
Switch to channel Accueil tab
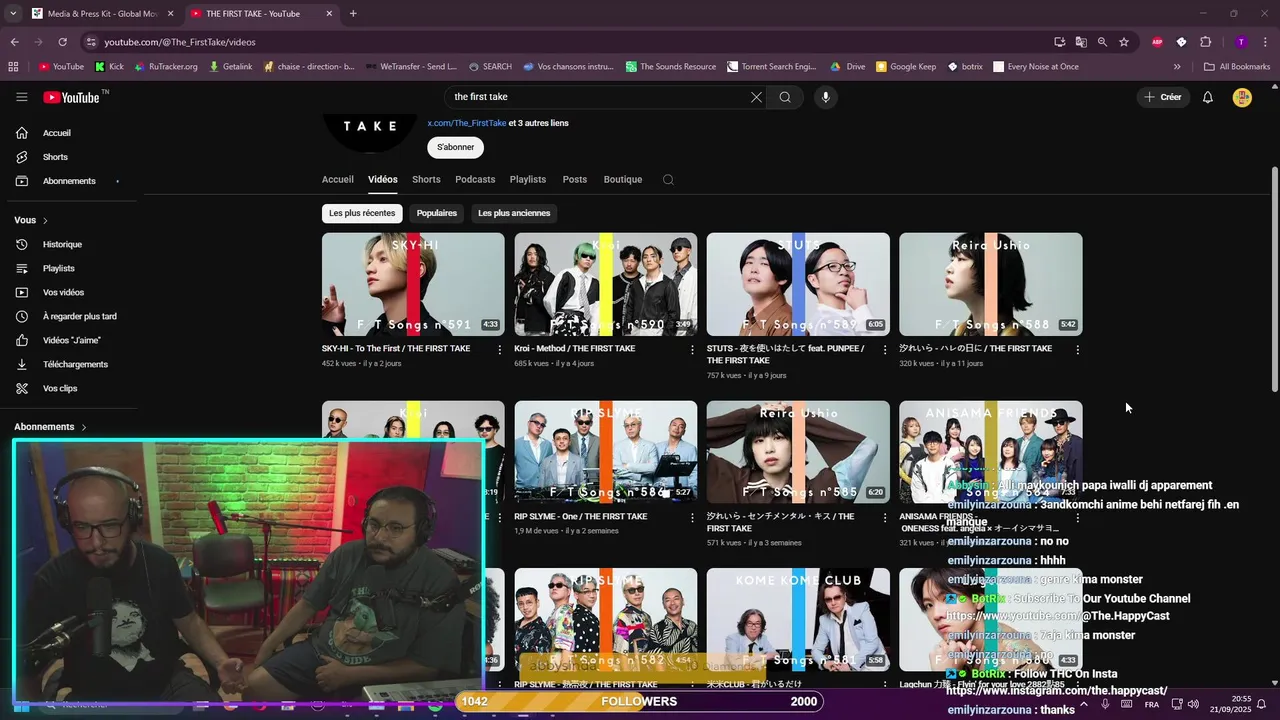[338, 180]
